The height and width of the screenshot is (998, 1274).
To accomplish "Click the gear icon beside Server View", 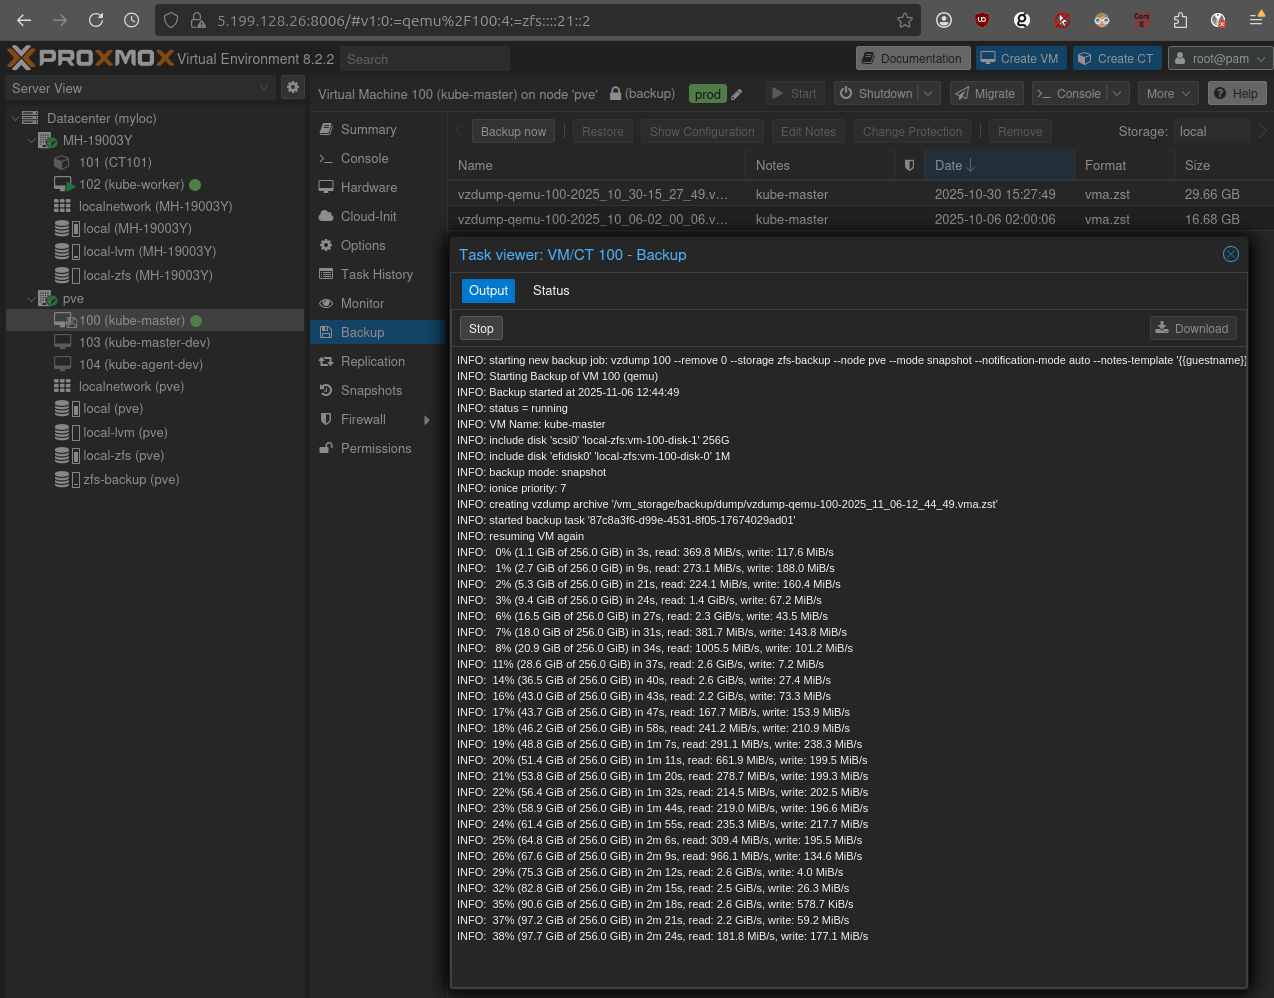I will pyautogui.click(x=293, y=88).
